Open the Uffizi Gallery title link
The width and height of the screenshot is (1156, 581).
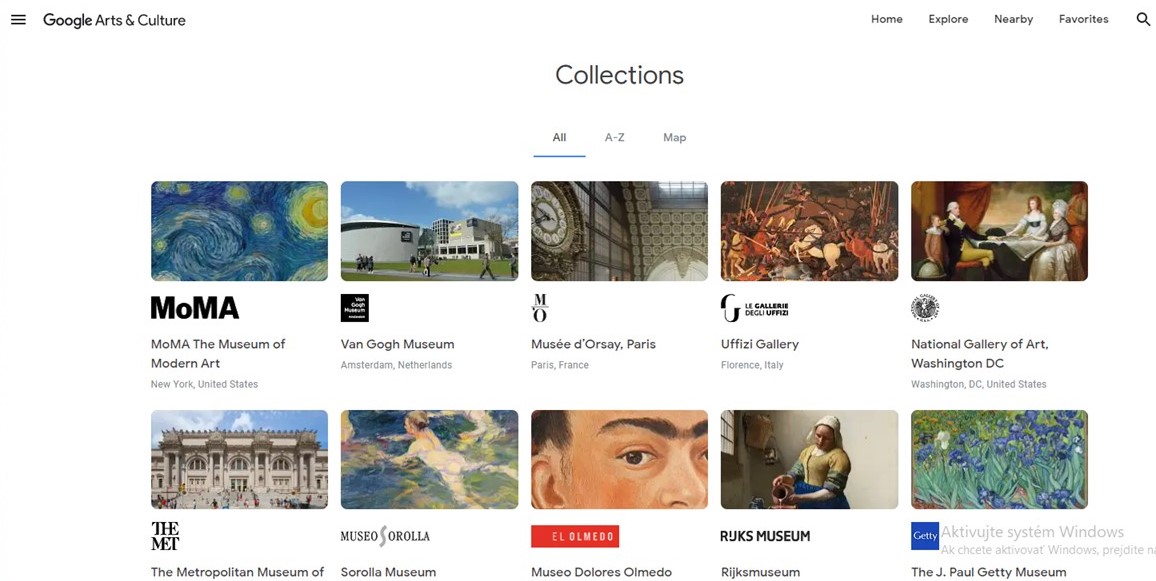pos(760,344)
